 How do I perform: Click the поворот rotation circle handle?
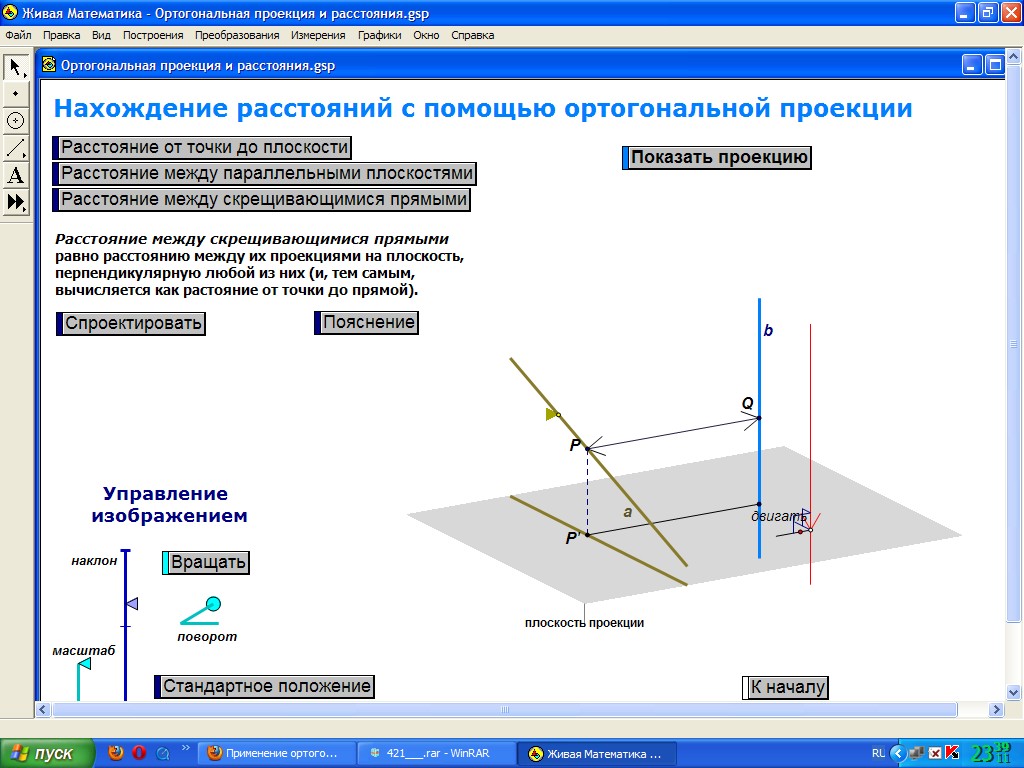[x=213, y=603]
